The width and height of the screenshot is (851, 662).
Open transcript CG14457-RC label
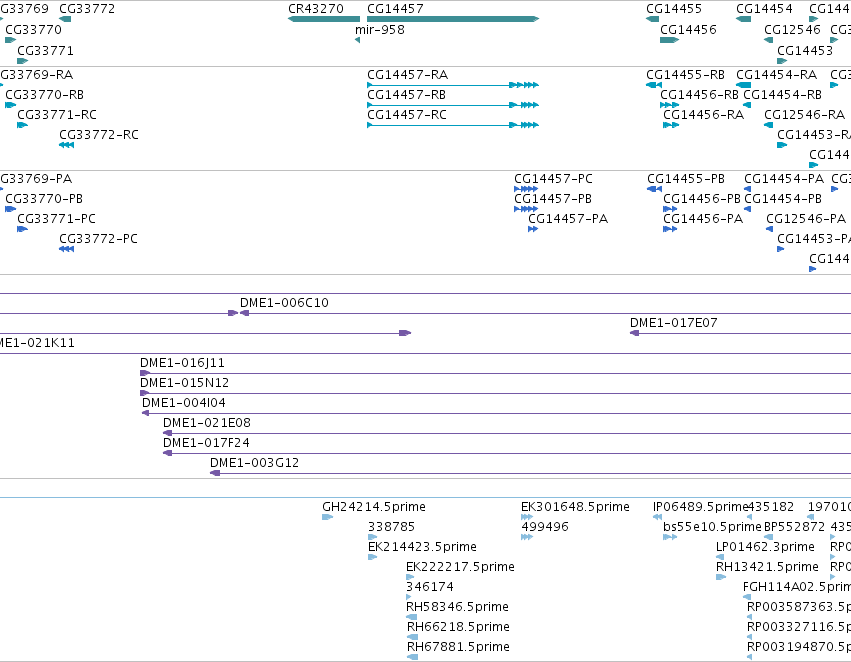coord(407,115)
